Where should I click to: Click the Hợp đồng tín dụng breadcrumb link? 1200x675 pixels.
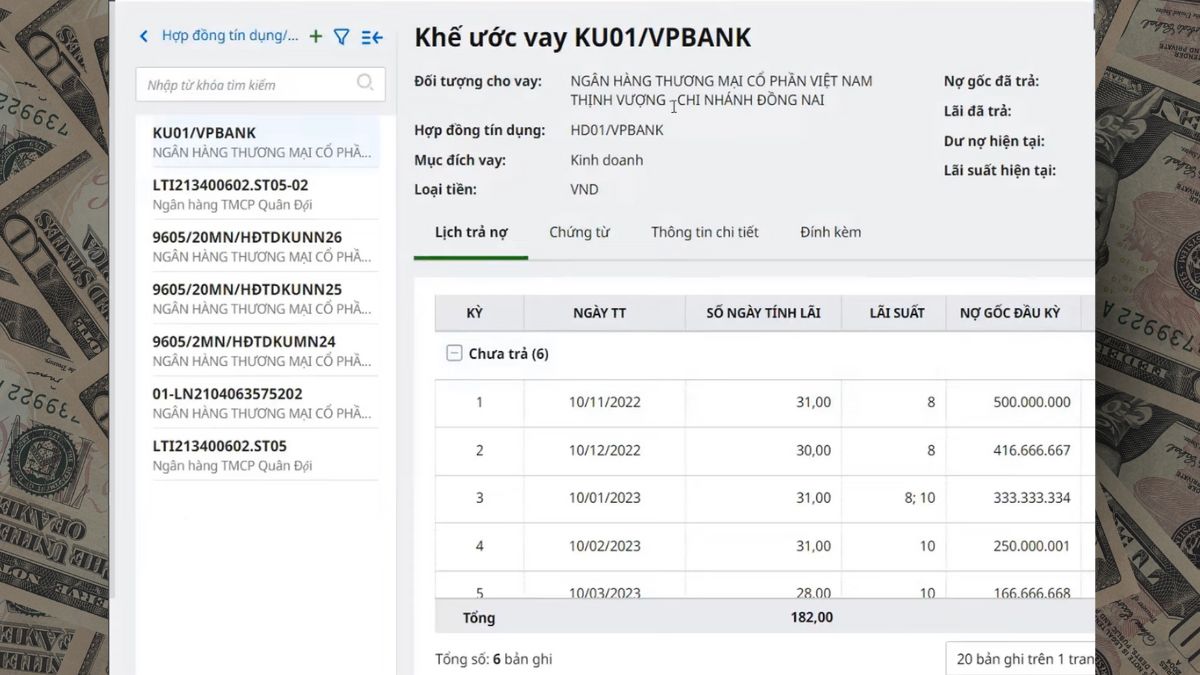click(230, 37)
